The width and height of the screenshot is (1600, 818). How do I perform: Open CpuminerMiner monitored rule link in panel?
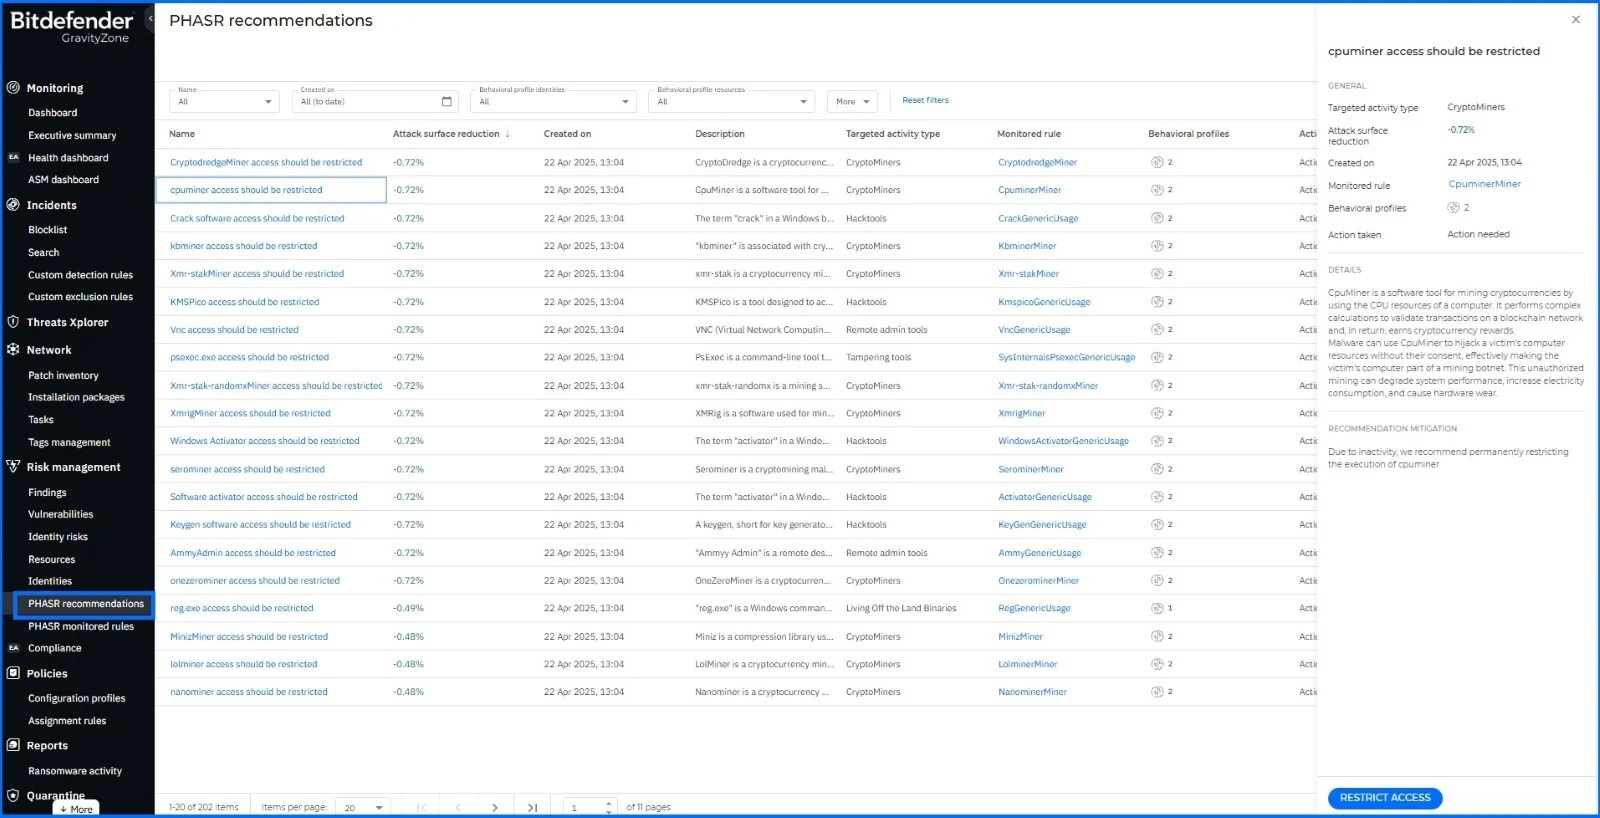(1484, 184)
